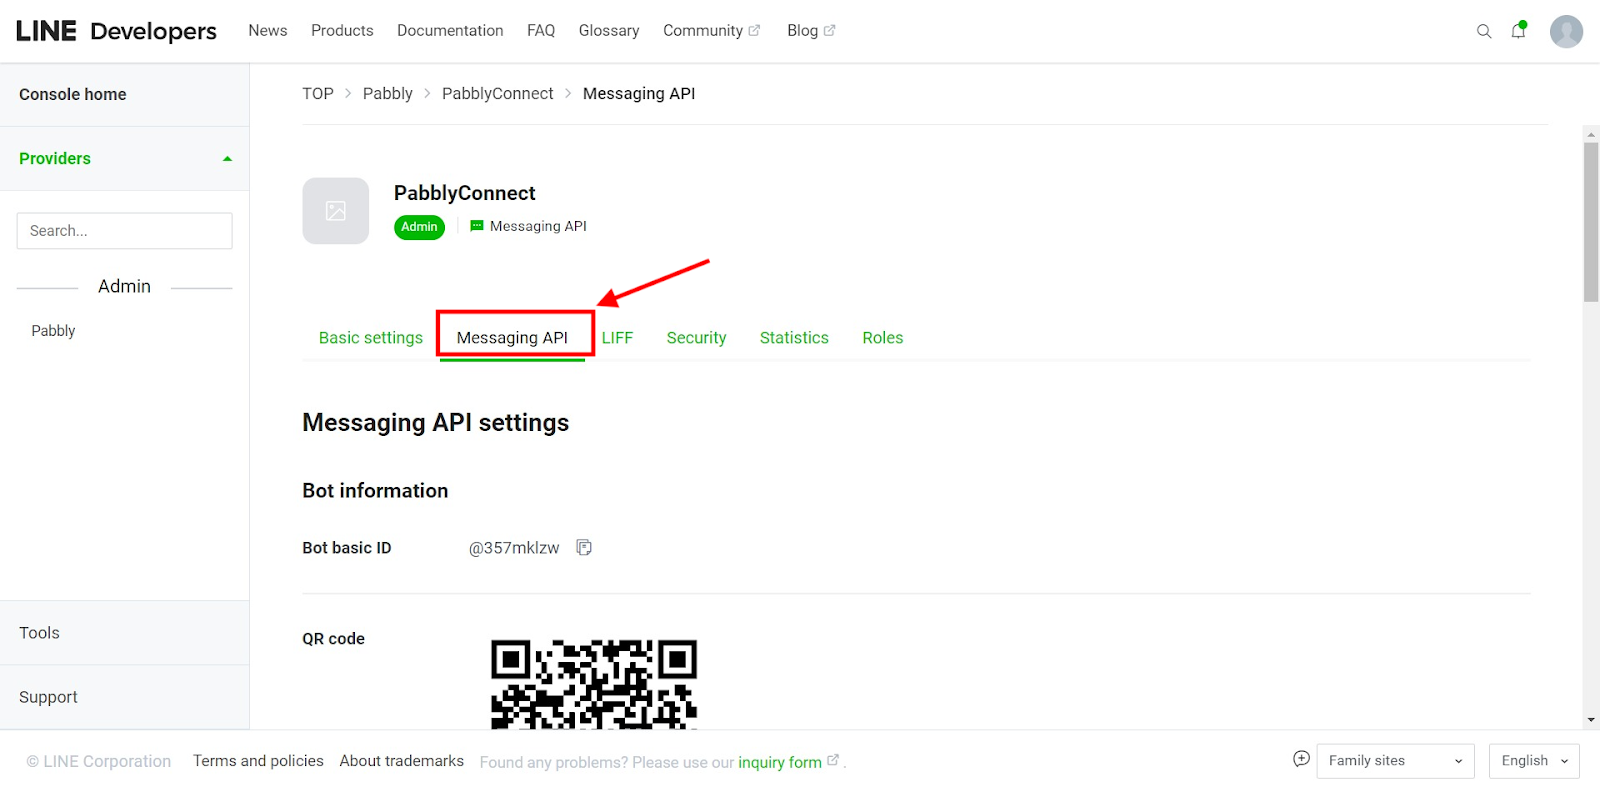Click the vertical scrollbar thumb
Viewport: 1600px width, 792px height.
click(x=1591, y=222)
